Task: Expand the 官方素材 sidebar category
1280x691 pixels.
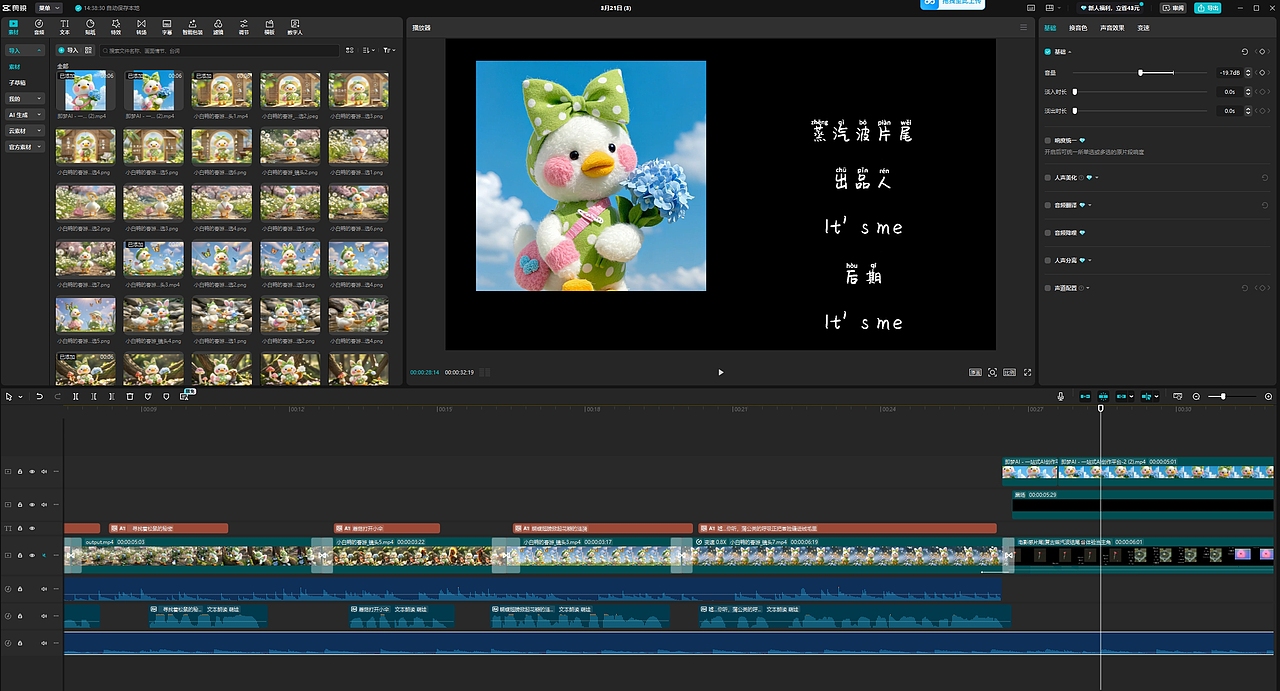Action: tap(25, 147)
